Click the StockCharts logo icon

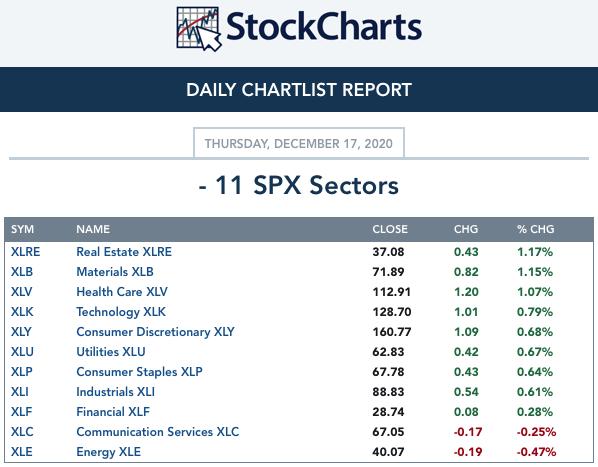pos(199,29)
